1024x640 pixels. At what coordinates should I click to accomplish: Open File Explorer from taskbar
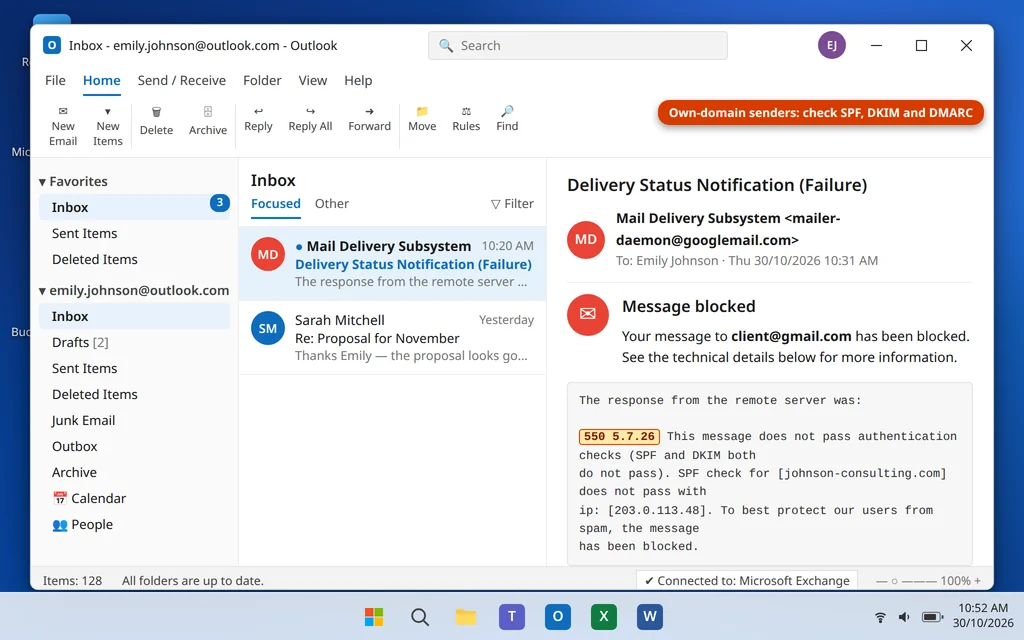[466, 616]
